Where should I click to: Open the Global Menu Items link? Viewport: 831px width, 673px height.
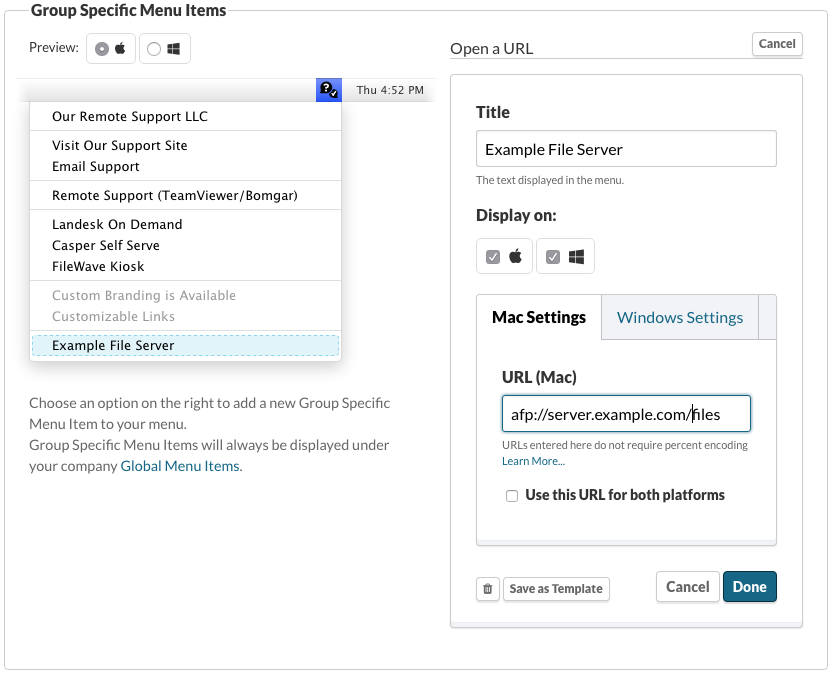[x=180, y=466]
